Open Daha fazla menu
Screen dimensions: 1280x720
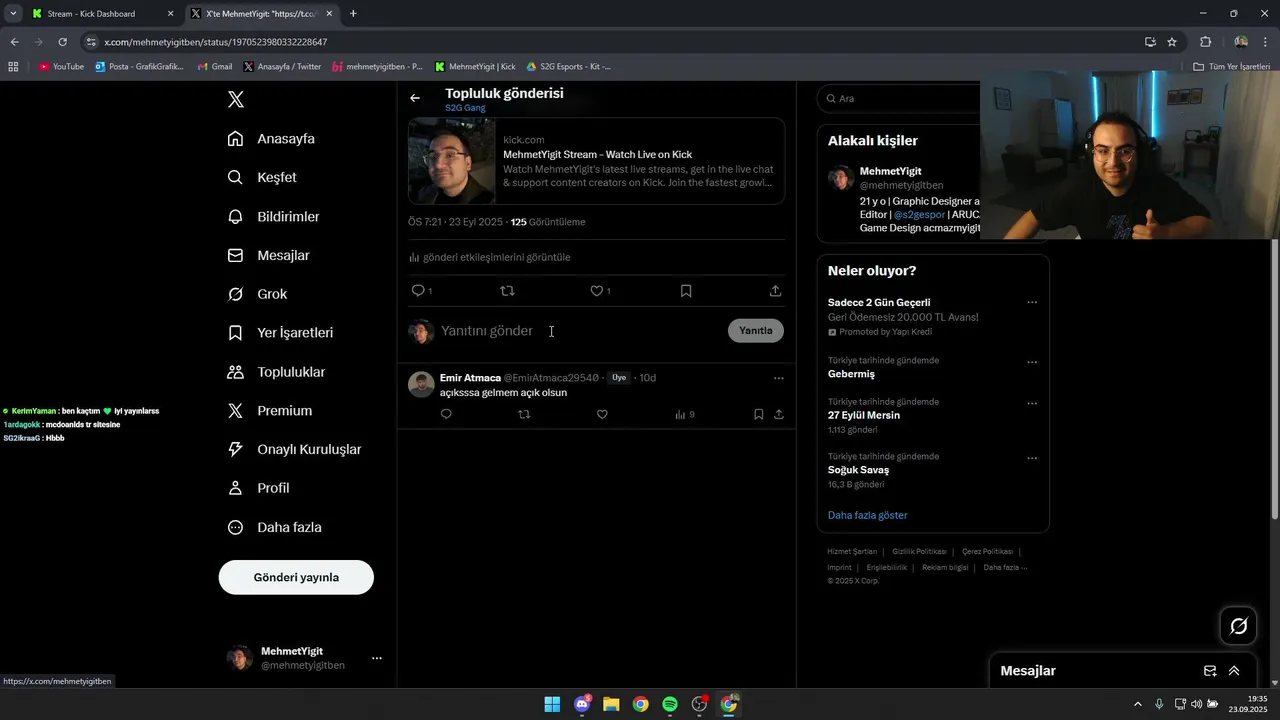(x=274, y=527)
